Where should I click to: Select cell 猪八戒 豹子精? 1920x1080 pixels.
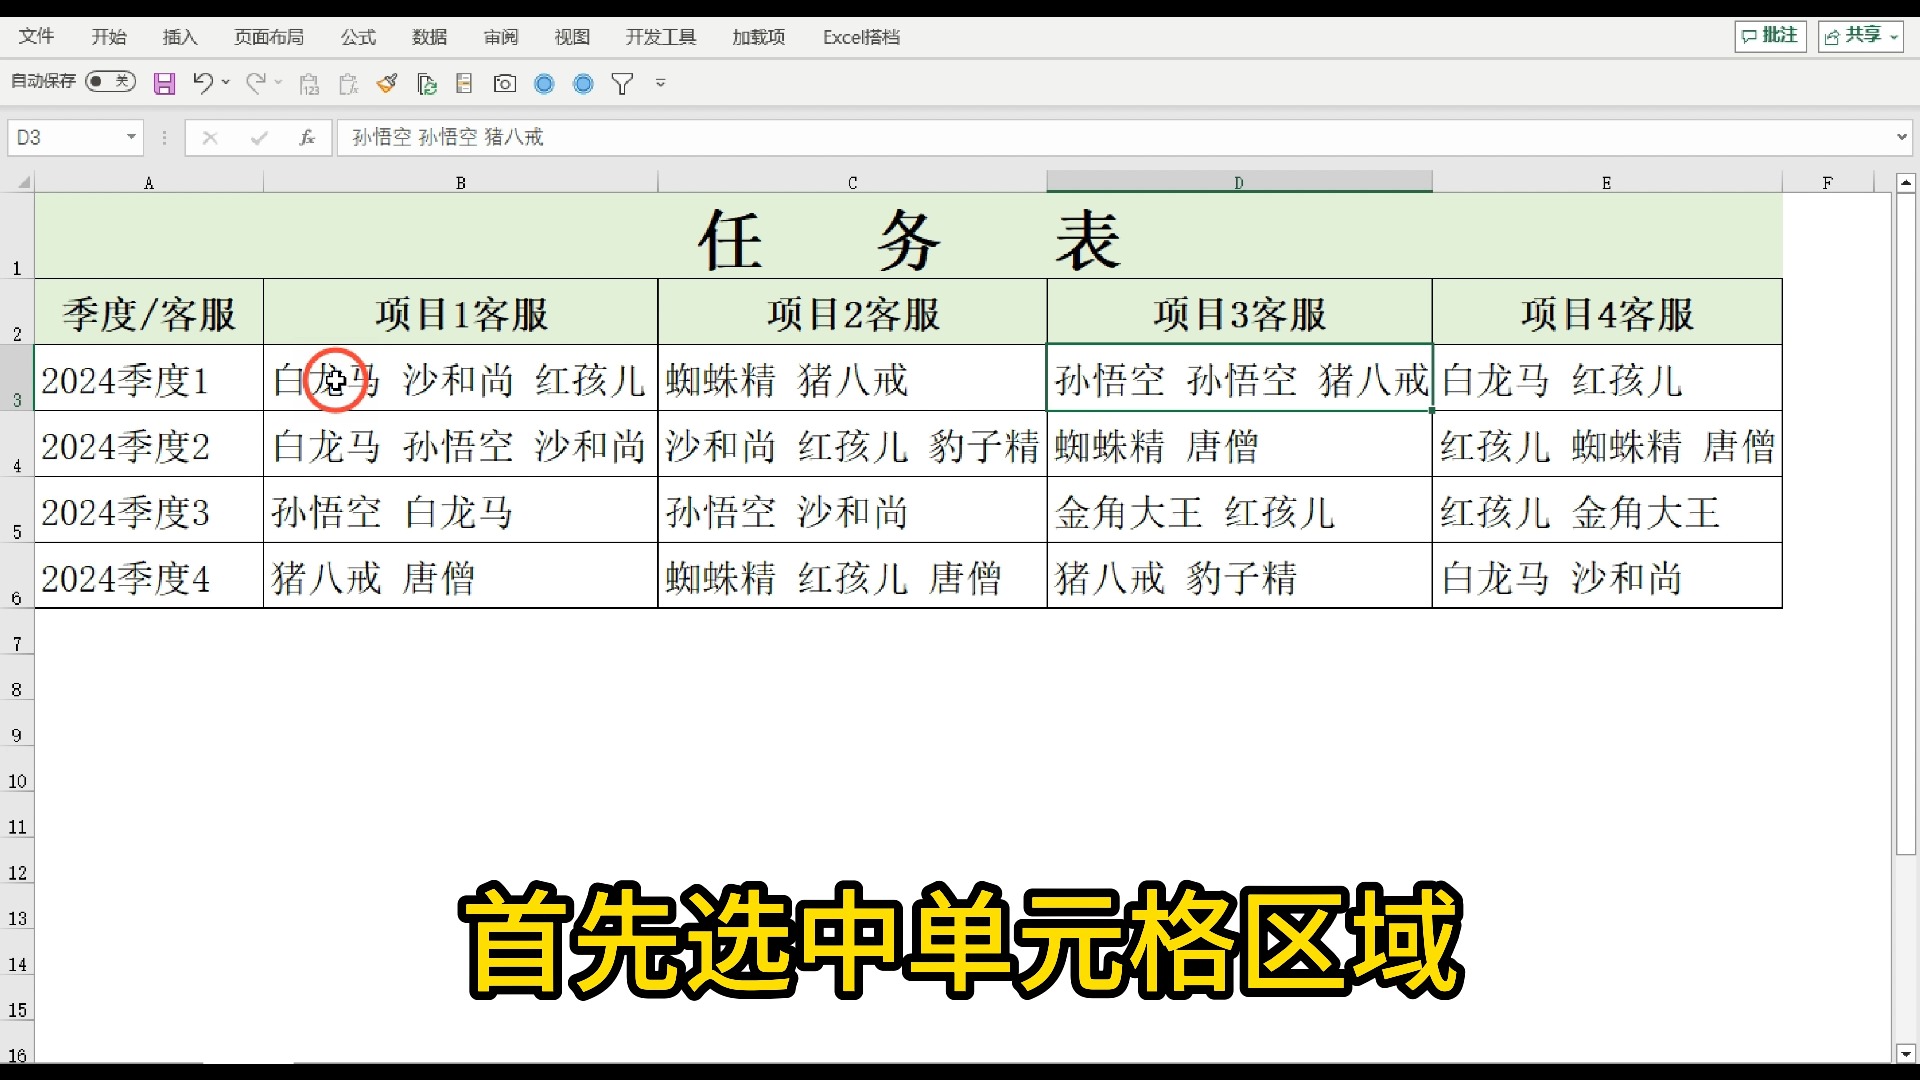tap(1239, 577)
